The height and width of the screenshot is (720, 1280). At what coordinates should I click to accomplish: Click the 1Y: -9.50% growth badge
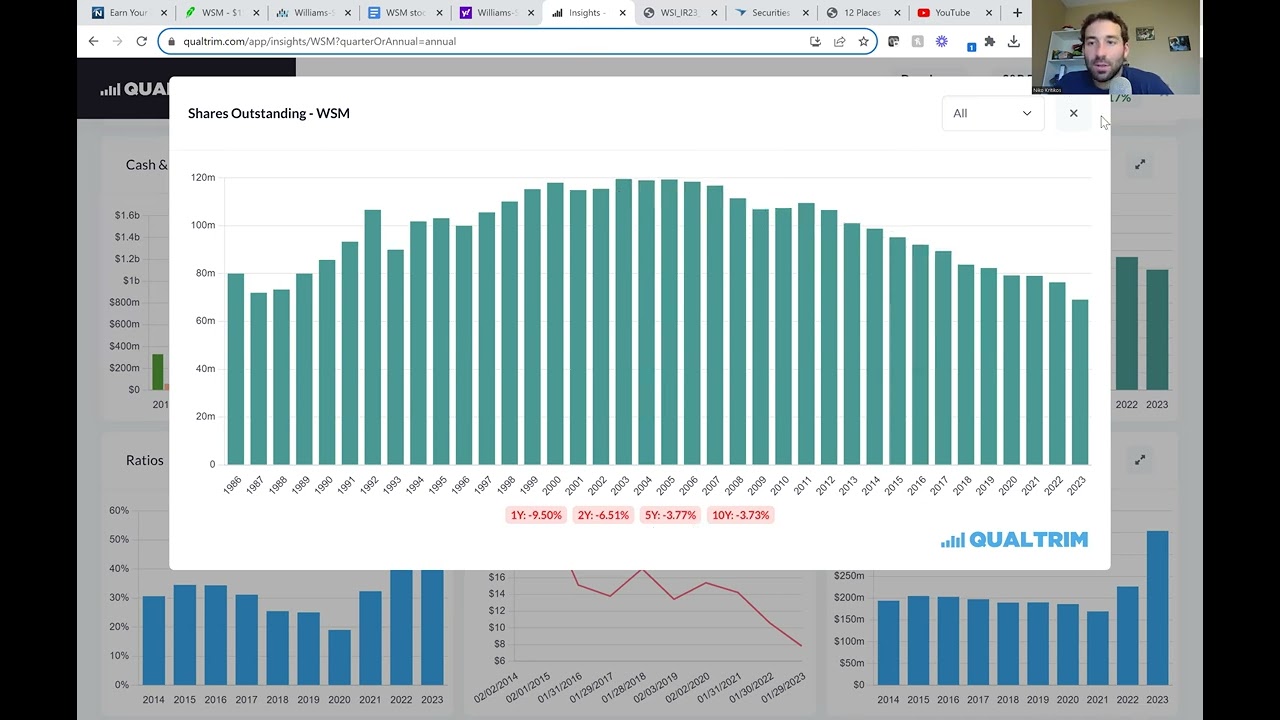point(536,515)
